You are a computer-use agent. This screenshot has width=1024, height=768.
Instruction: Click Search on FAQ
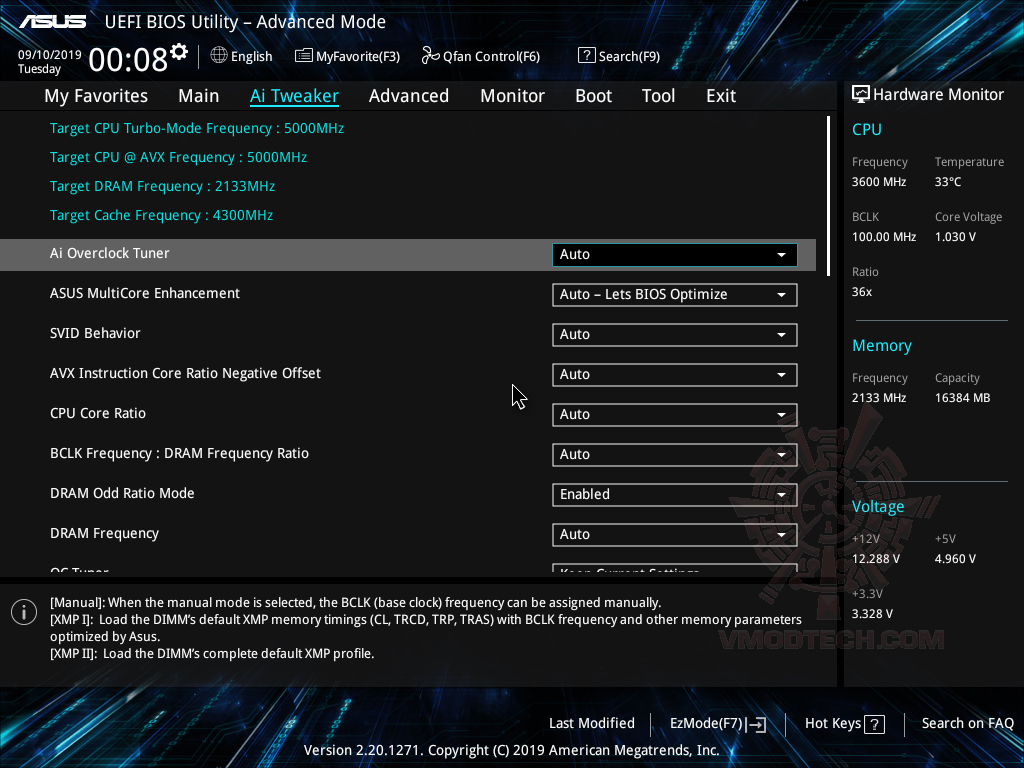point(967,723)
